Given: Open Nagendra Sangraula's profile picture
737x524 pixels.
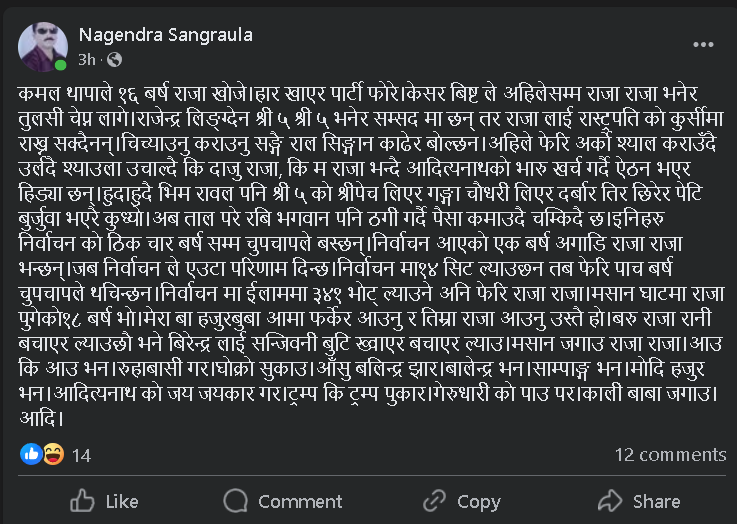Looking at the screenshot, I should [43, 46].
